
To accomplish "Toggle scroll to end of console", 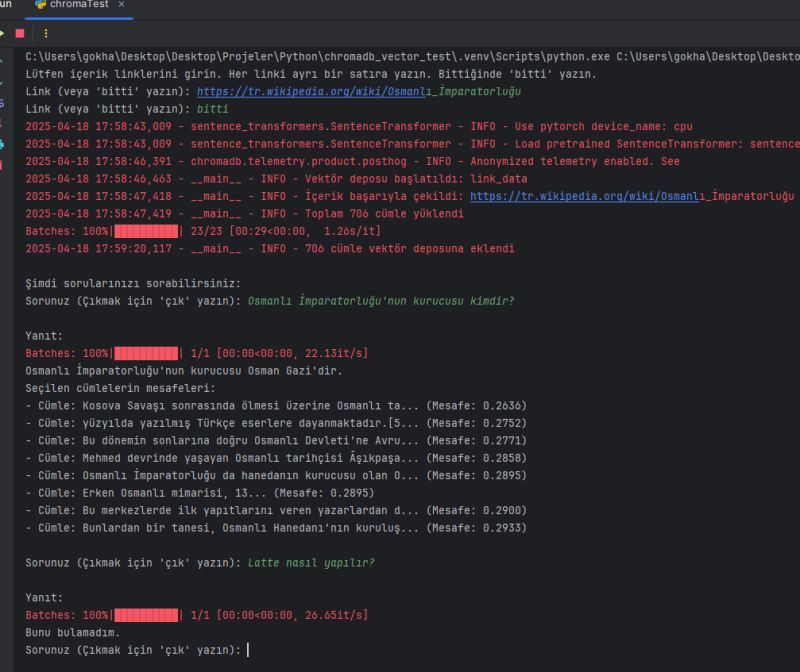I will (3, 122).
